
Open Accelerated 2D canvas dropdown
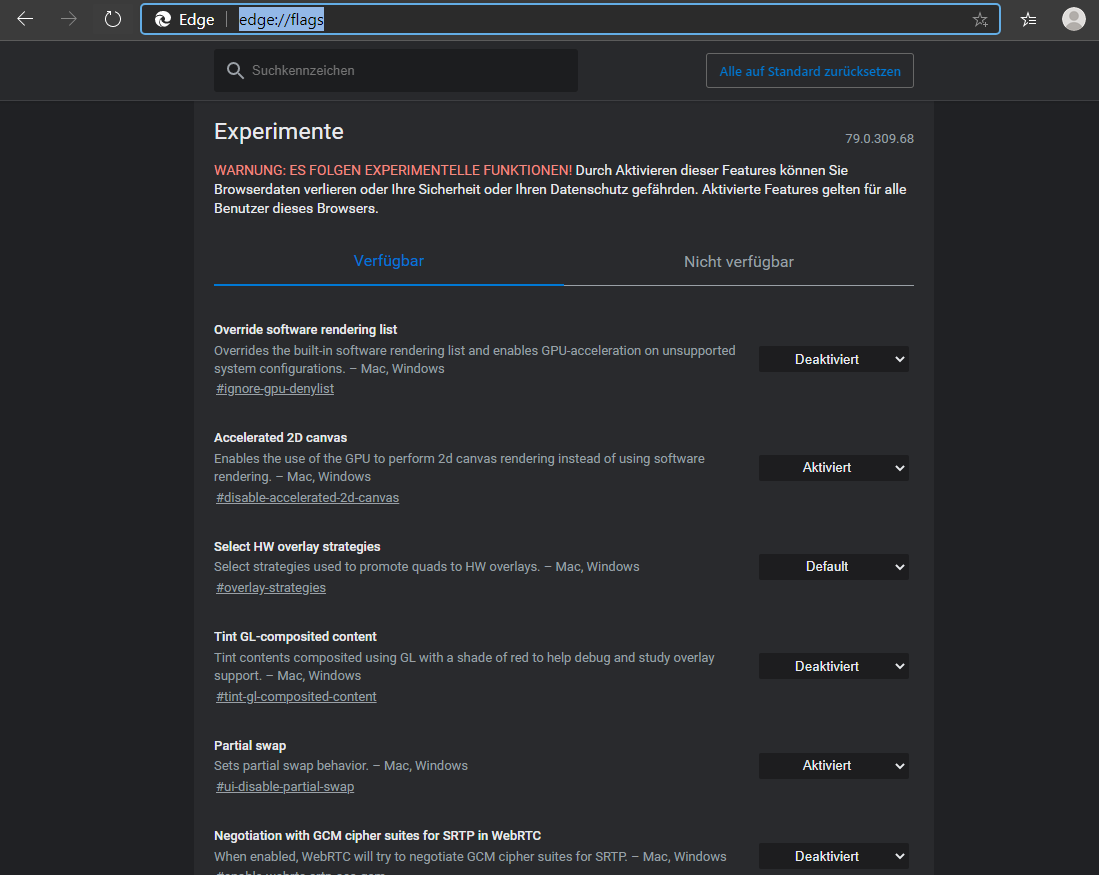click(833, 467)
